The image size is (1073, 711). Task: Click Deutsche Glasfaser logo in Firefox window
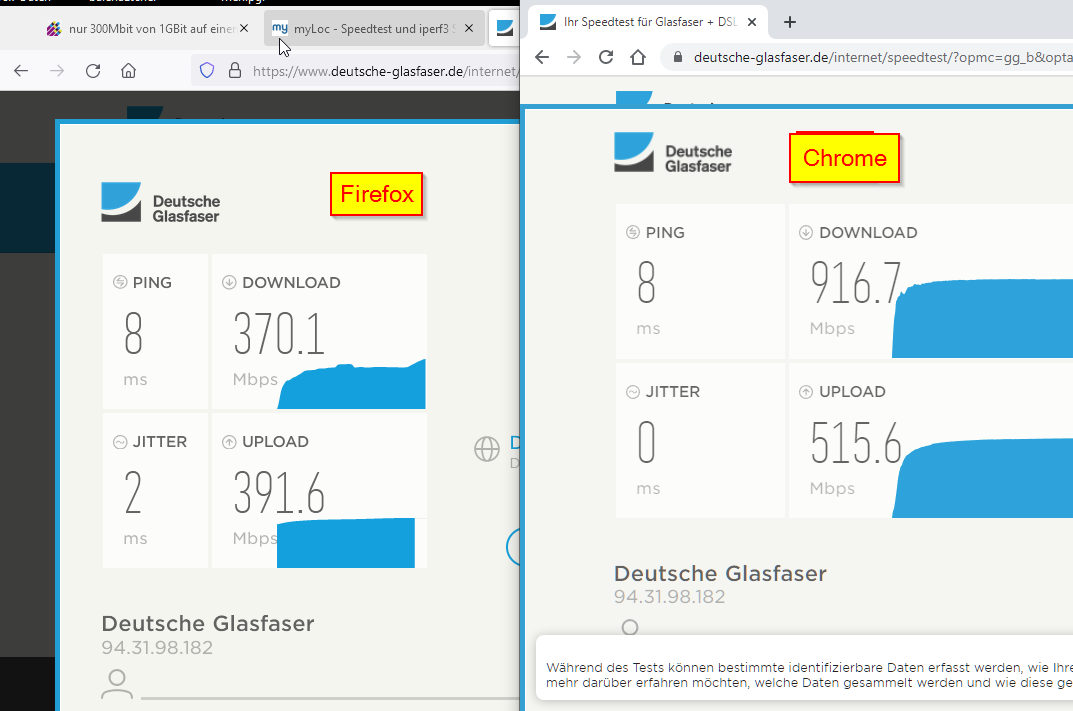click(x=161, y=202)
